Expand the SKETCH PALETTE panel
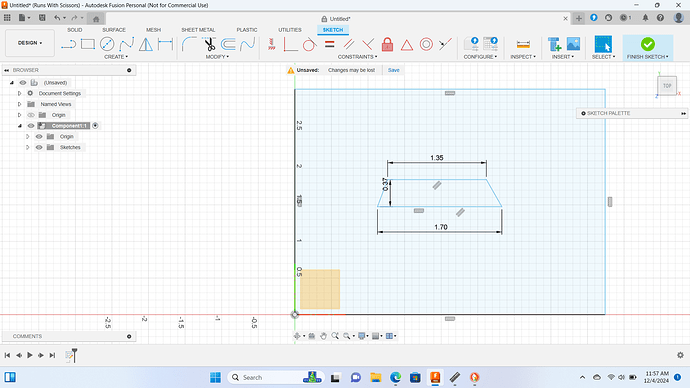The image size is (690, 388). click(683, 113)
